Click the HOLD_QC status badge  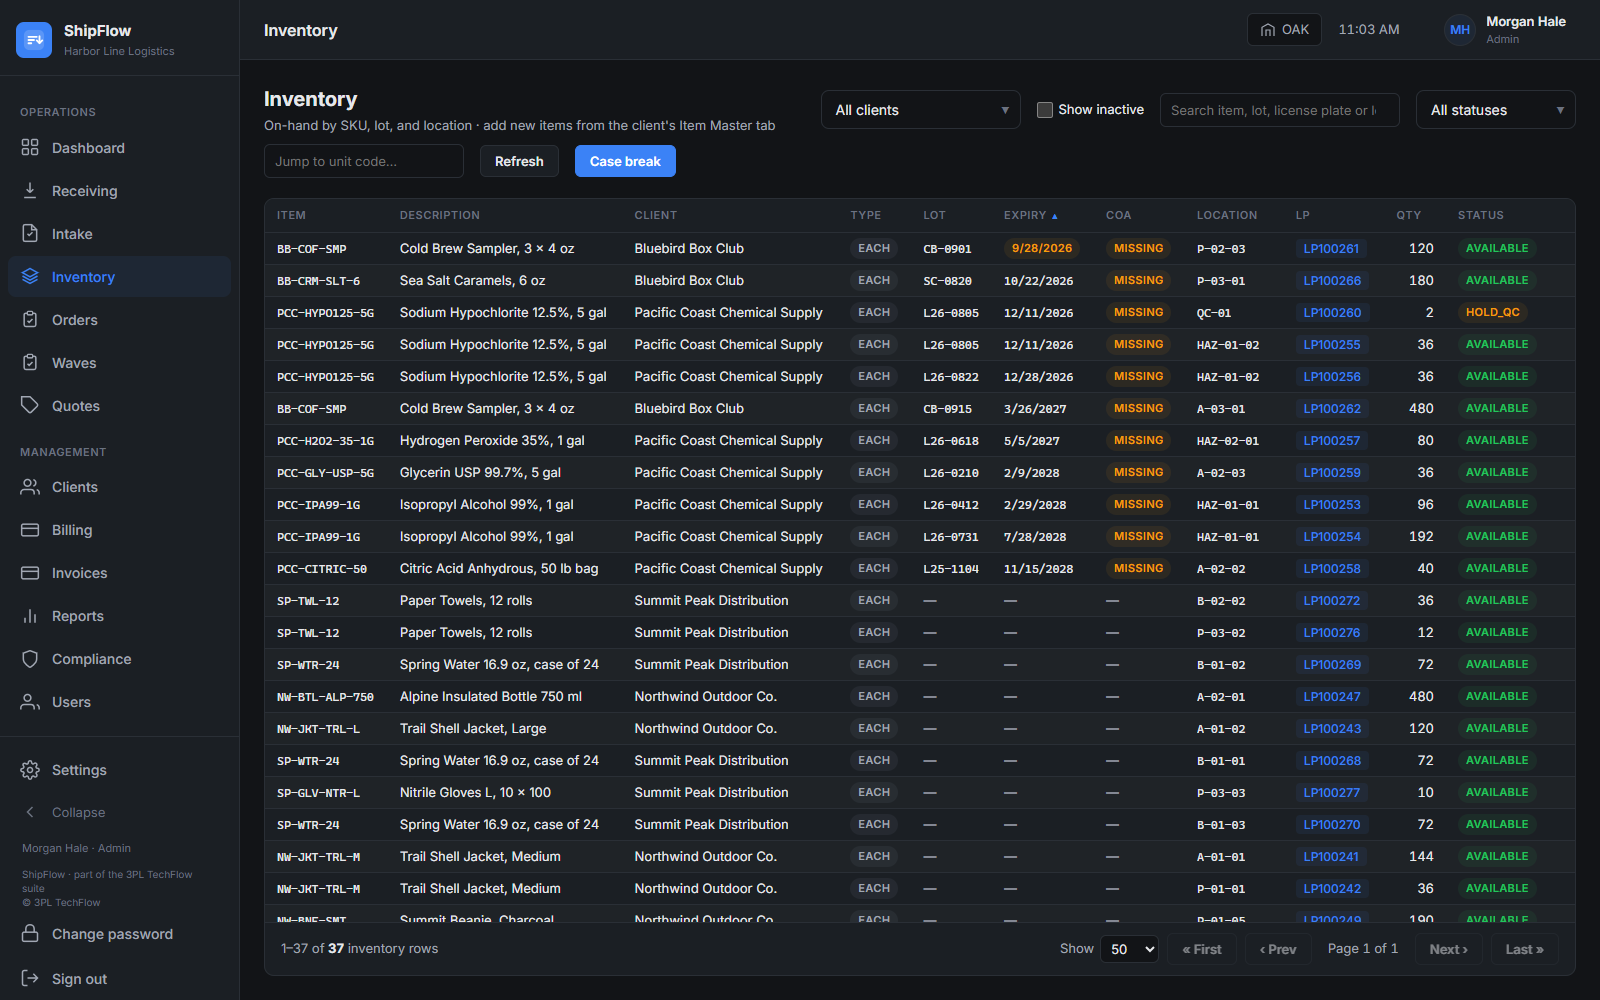point(1492,312)
